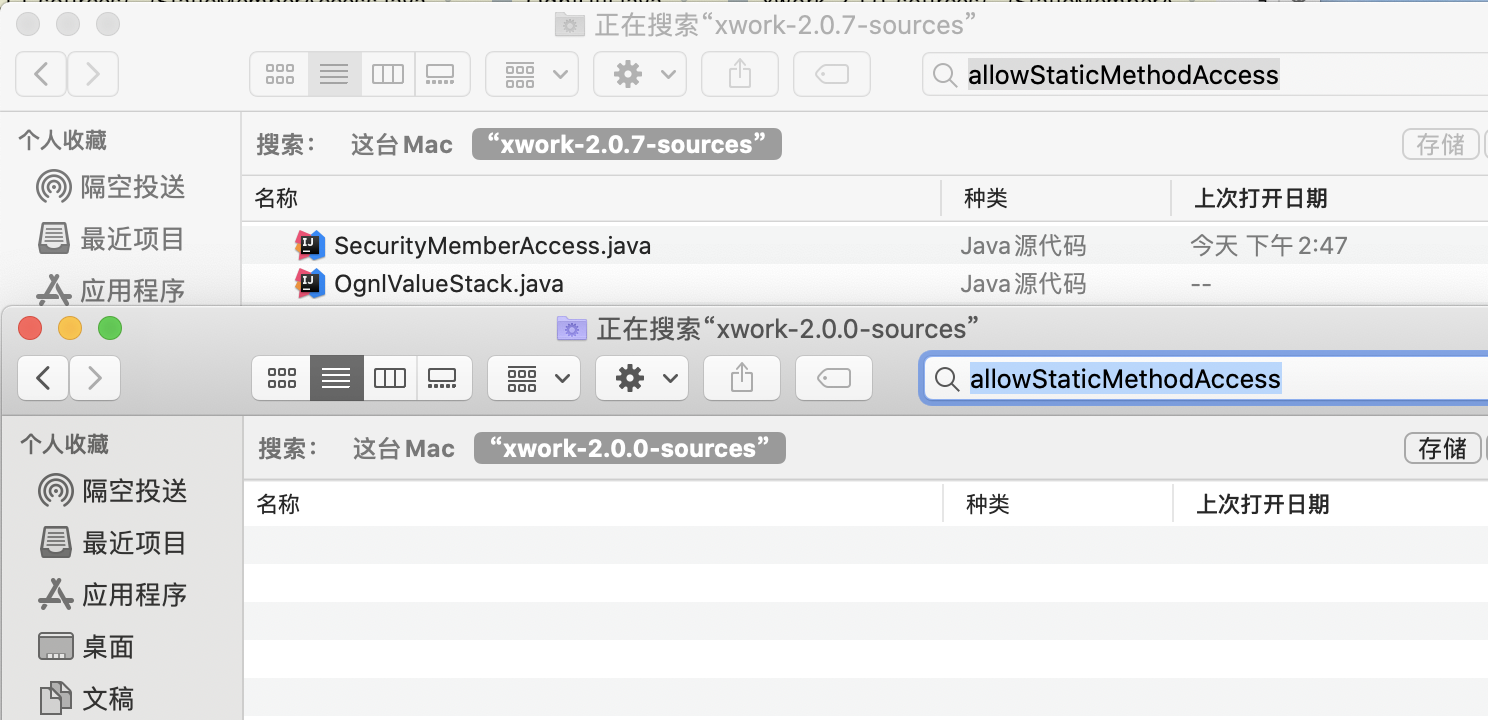Open 隔空投送 in xwork-2.0.7-sources sidebar
This screenshot has height=720, width=1488.
pos(110,187)
